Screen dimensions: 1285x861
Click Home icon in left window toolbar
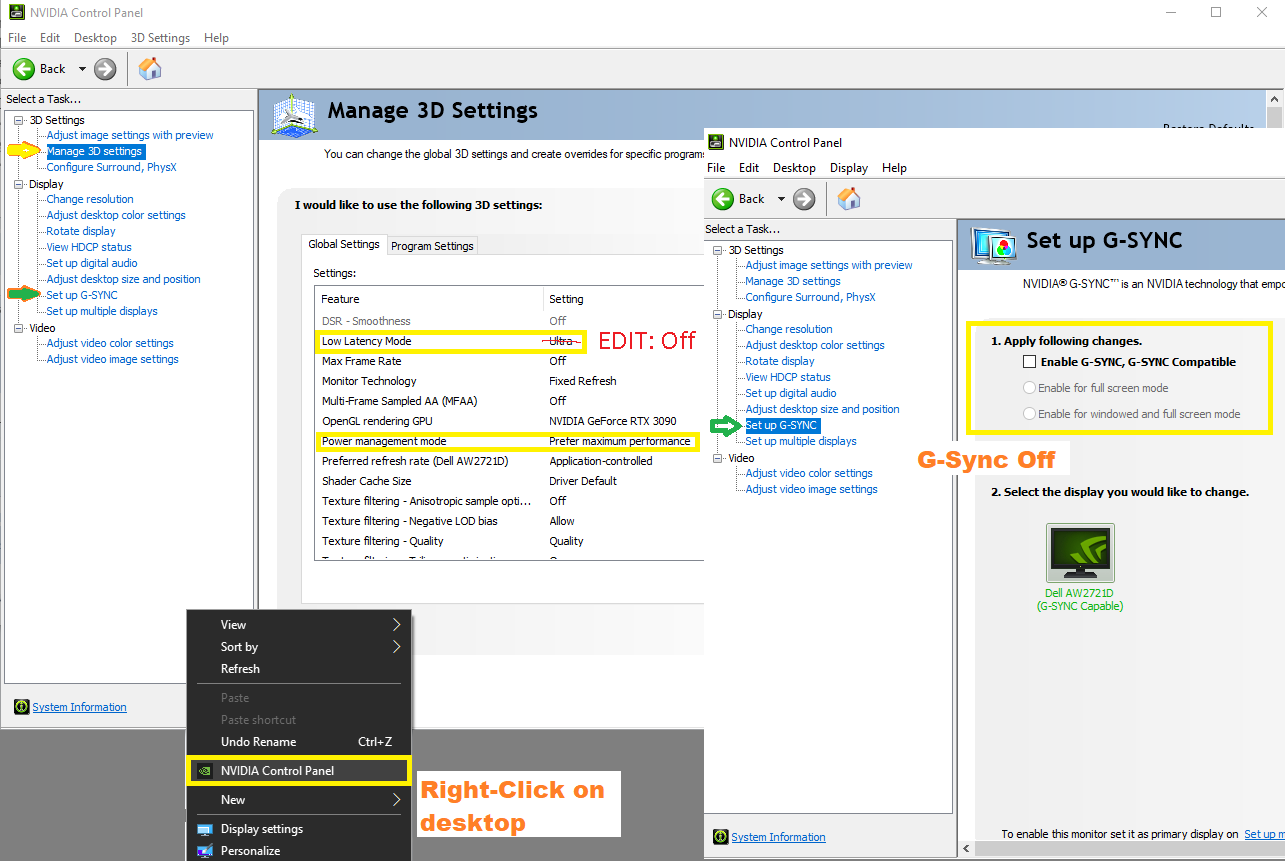[150, 69]
